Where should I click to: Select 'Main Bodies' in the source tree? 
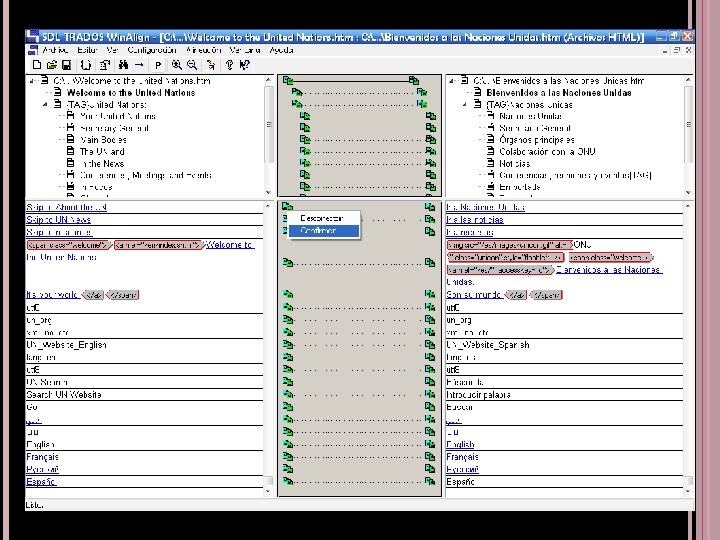pyautogui.click(x=103, y=140)
